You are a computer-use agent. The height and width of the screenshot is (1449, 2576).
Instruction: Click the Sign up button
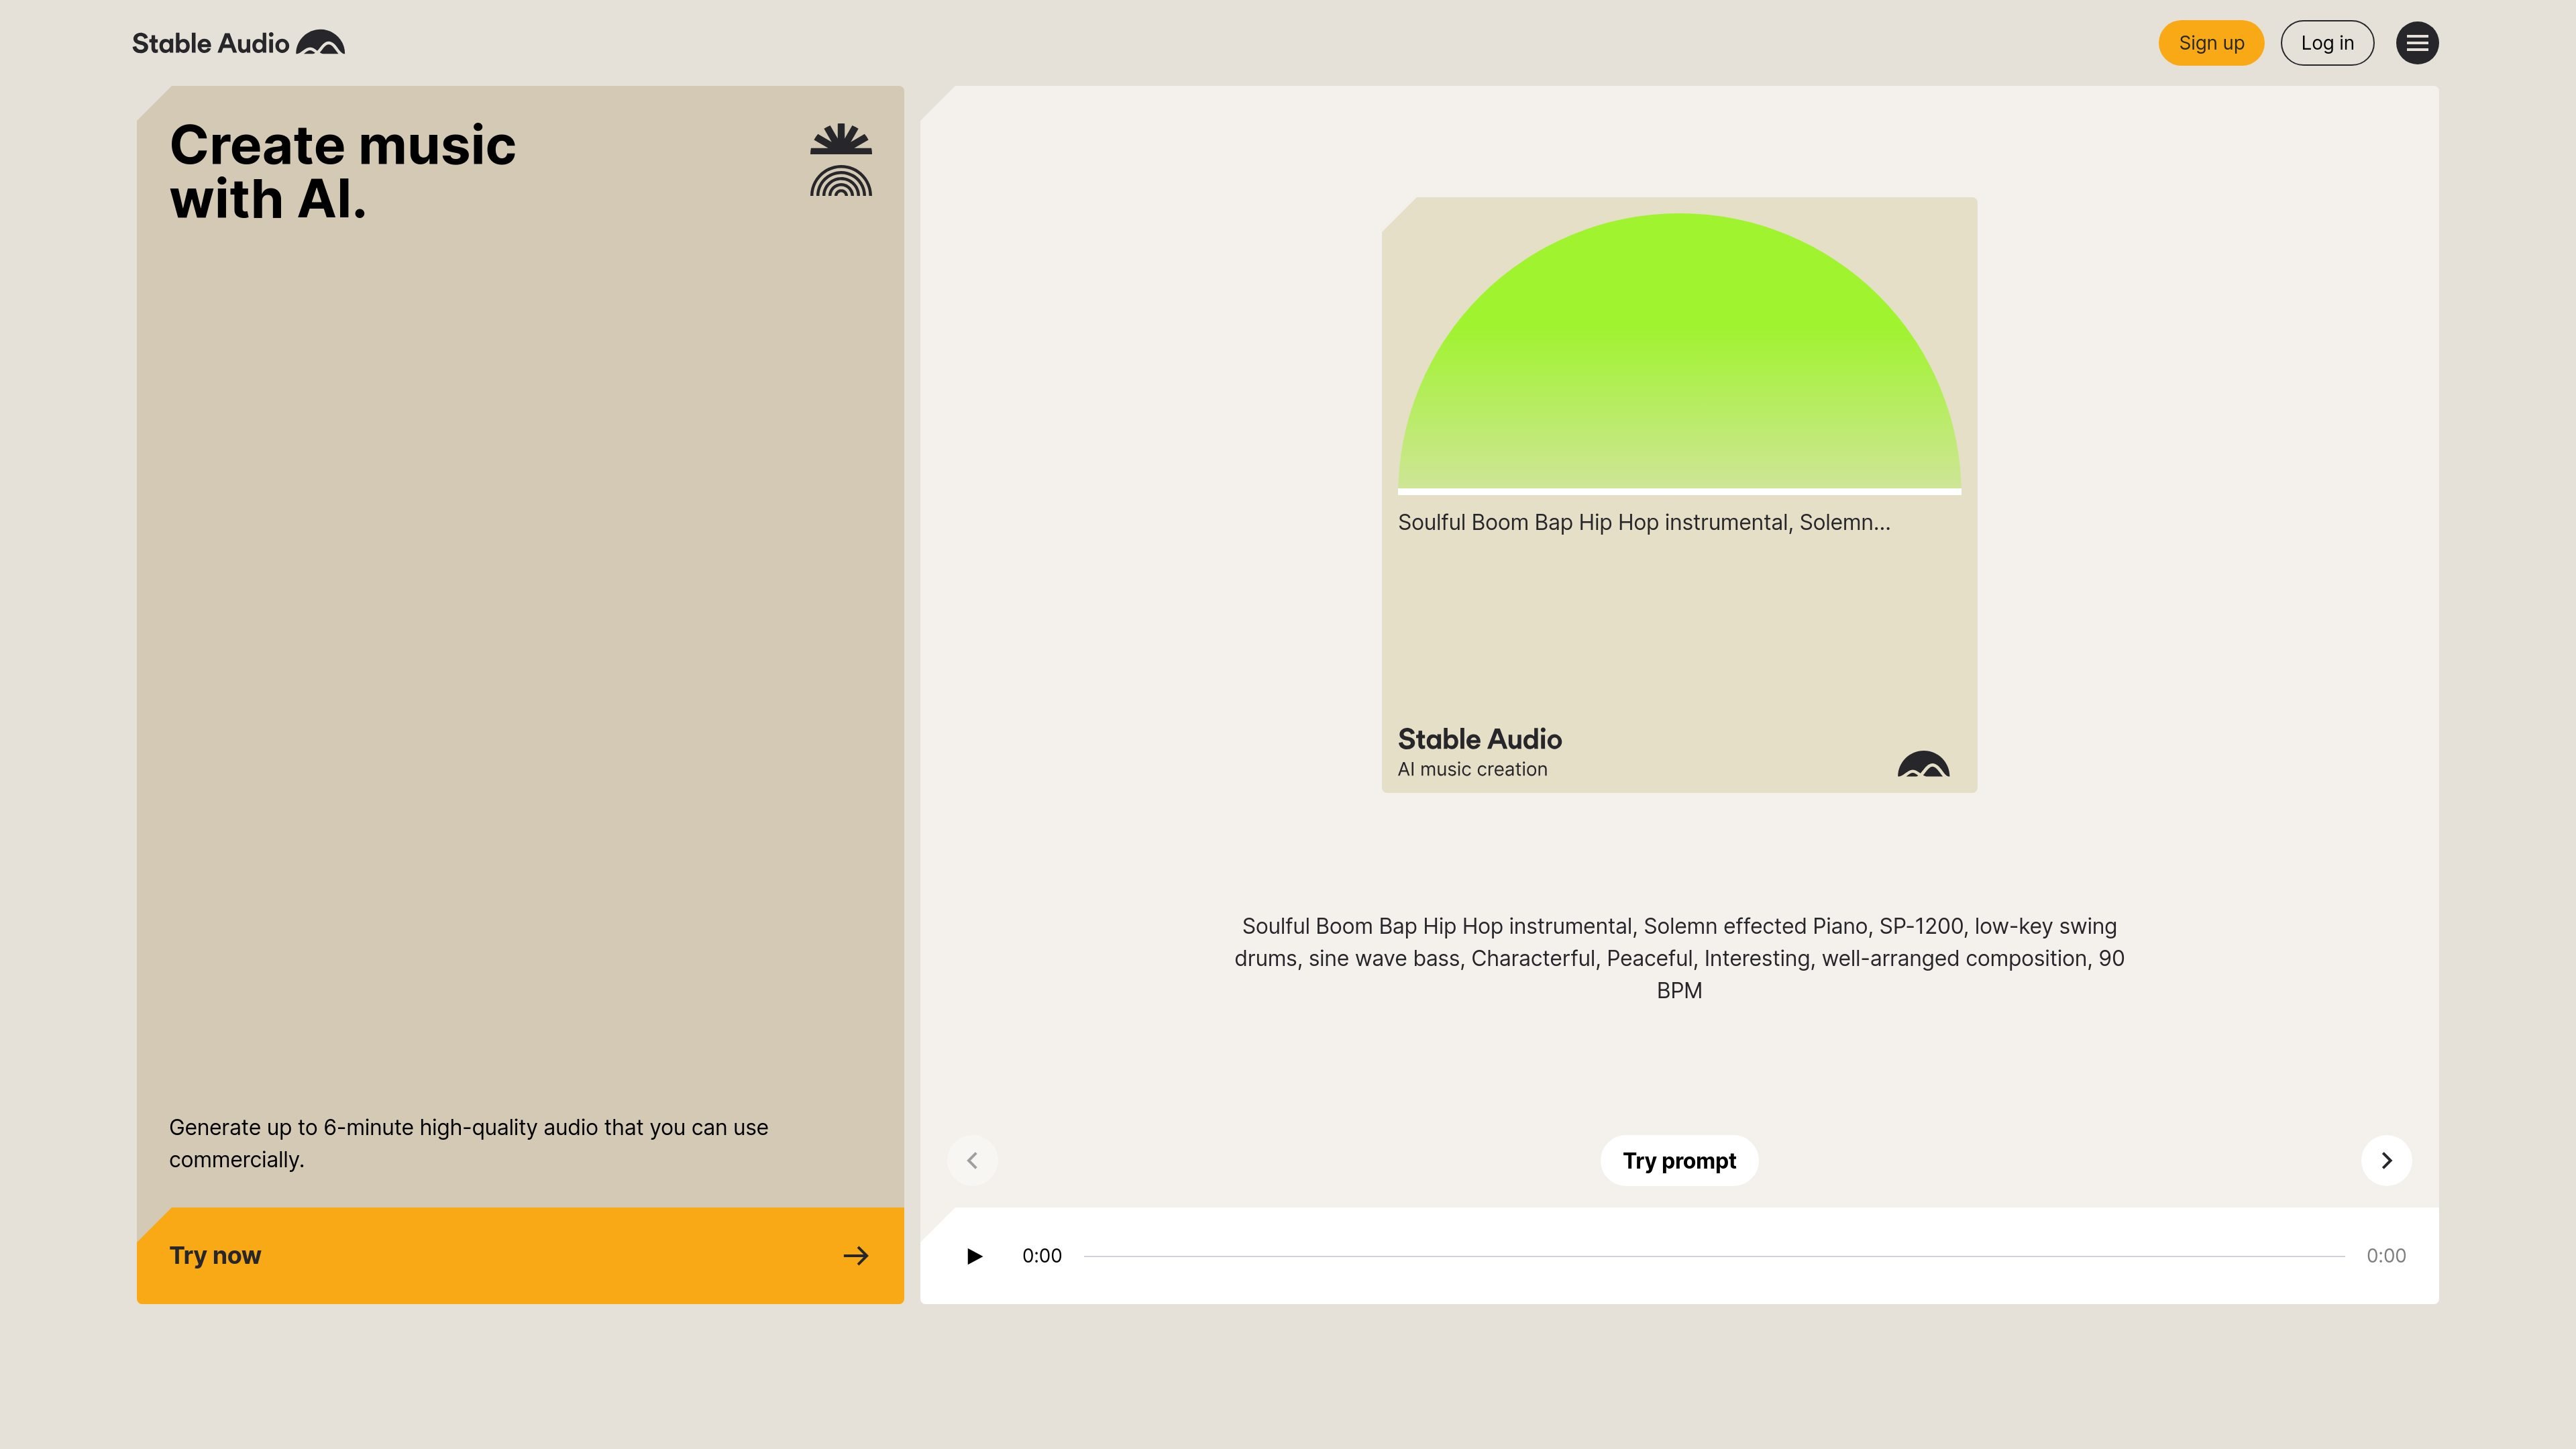(x=2211, y=43)
